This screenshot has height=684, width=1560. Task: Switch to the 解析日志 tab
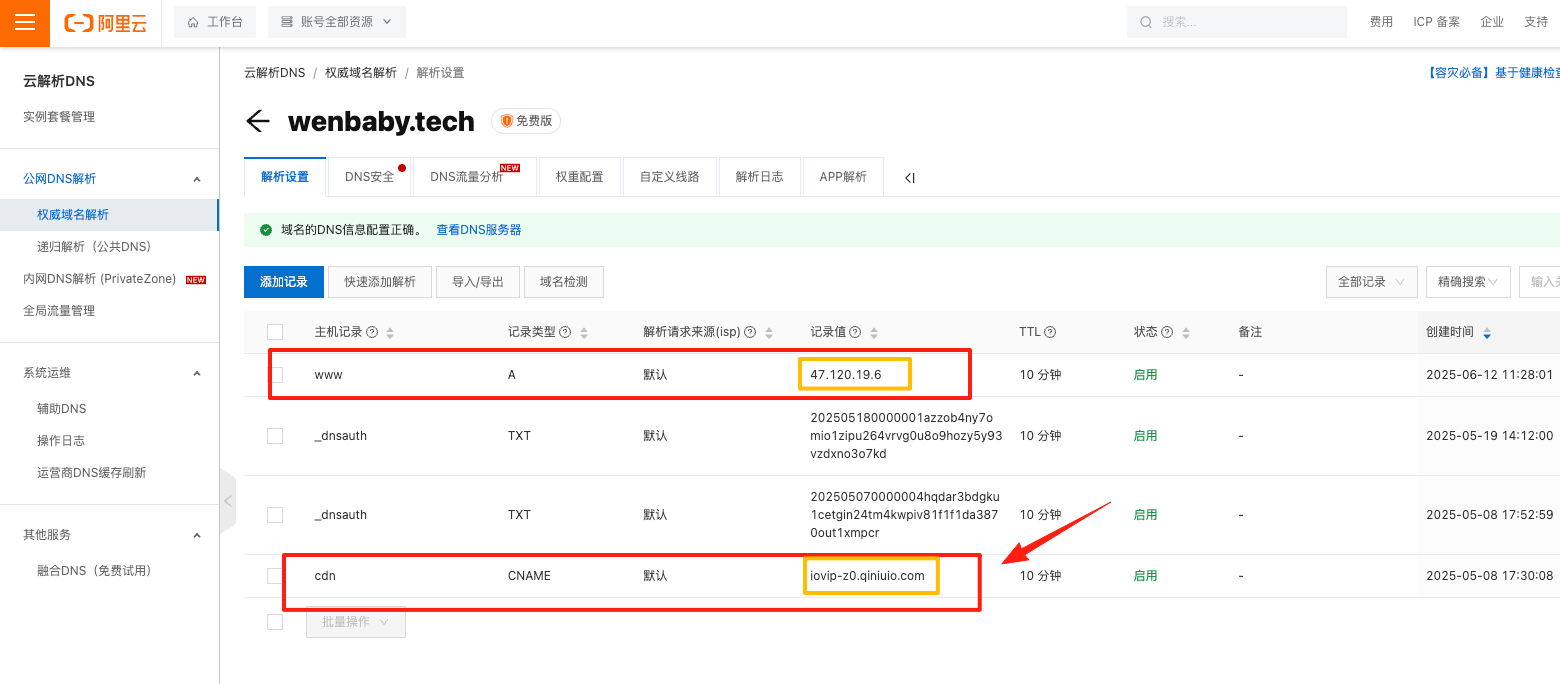click(759, 177)
